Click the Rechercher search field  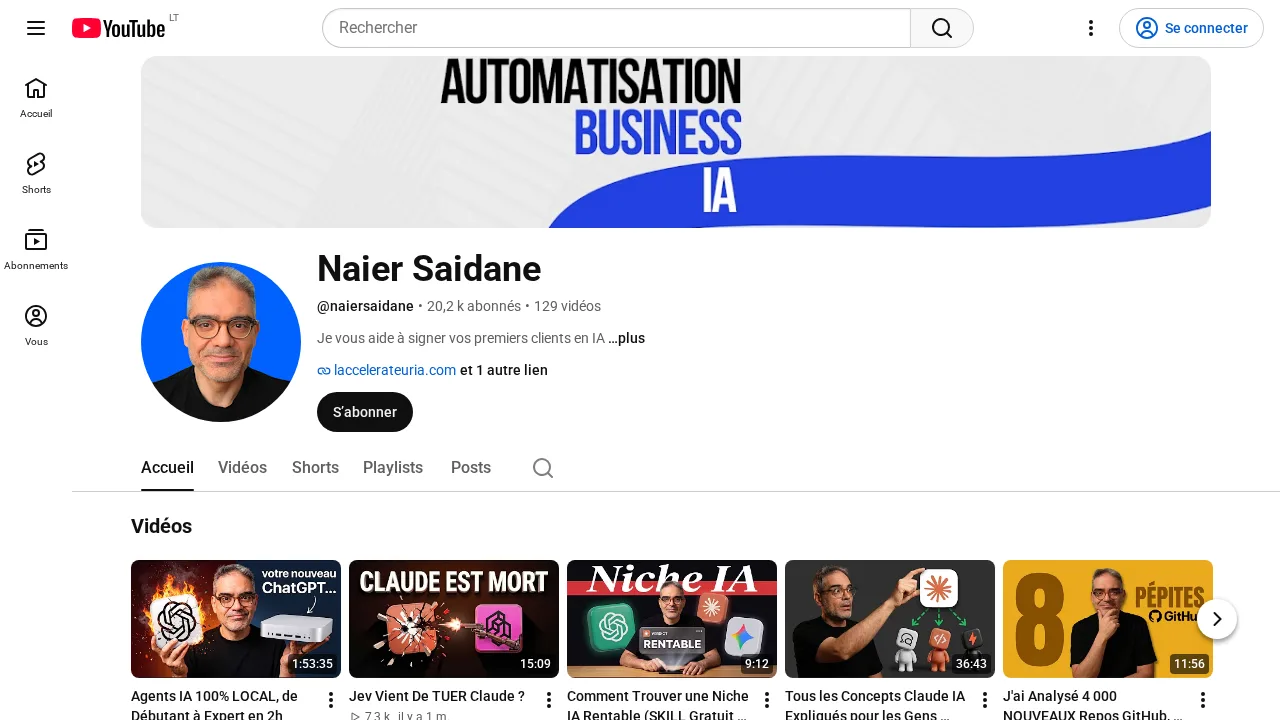point(616,28)
